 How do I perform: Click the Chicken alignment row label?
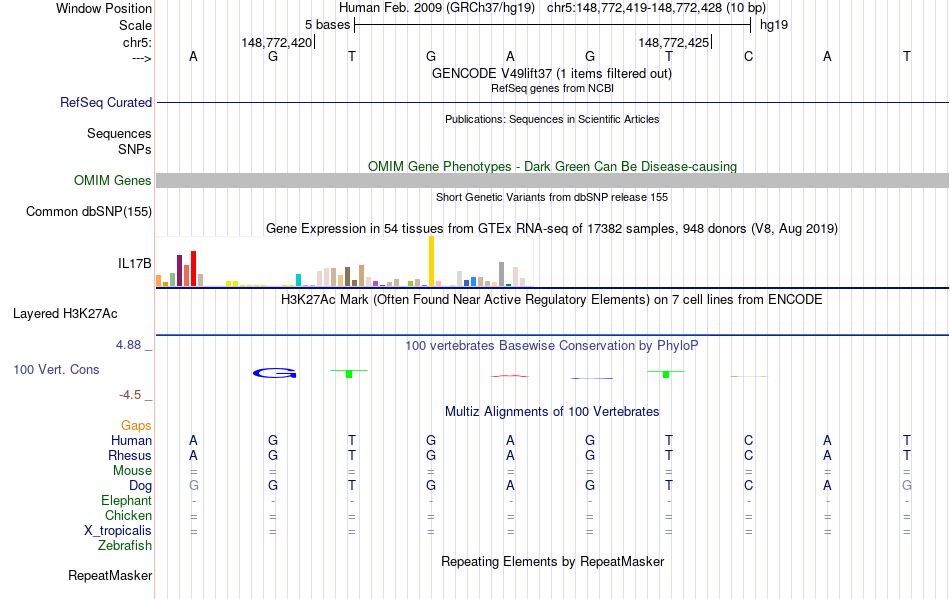(128, 515)
